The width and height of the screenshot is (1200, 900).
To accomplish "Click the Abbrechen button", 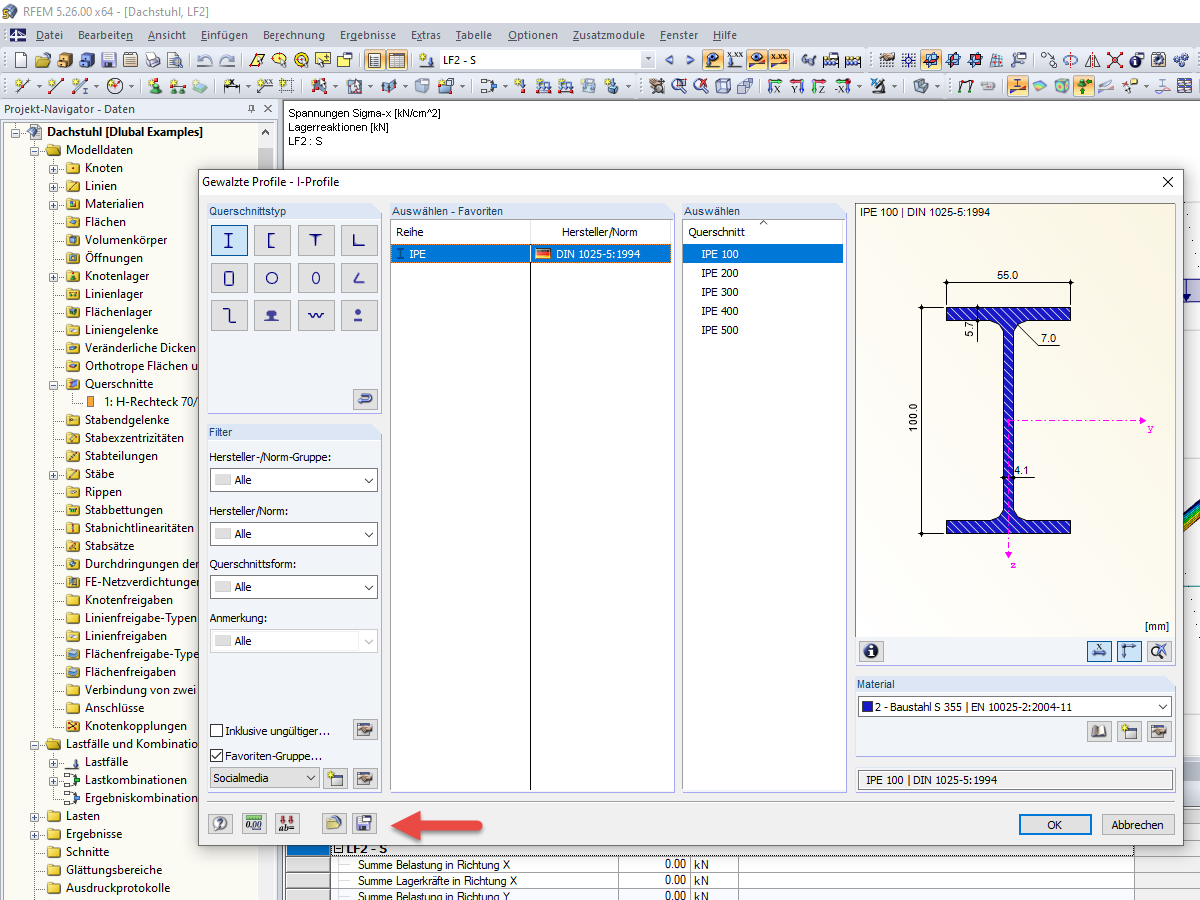I will 1138,825.
